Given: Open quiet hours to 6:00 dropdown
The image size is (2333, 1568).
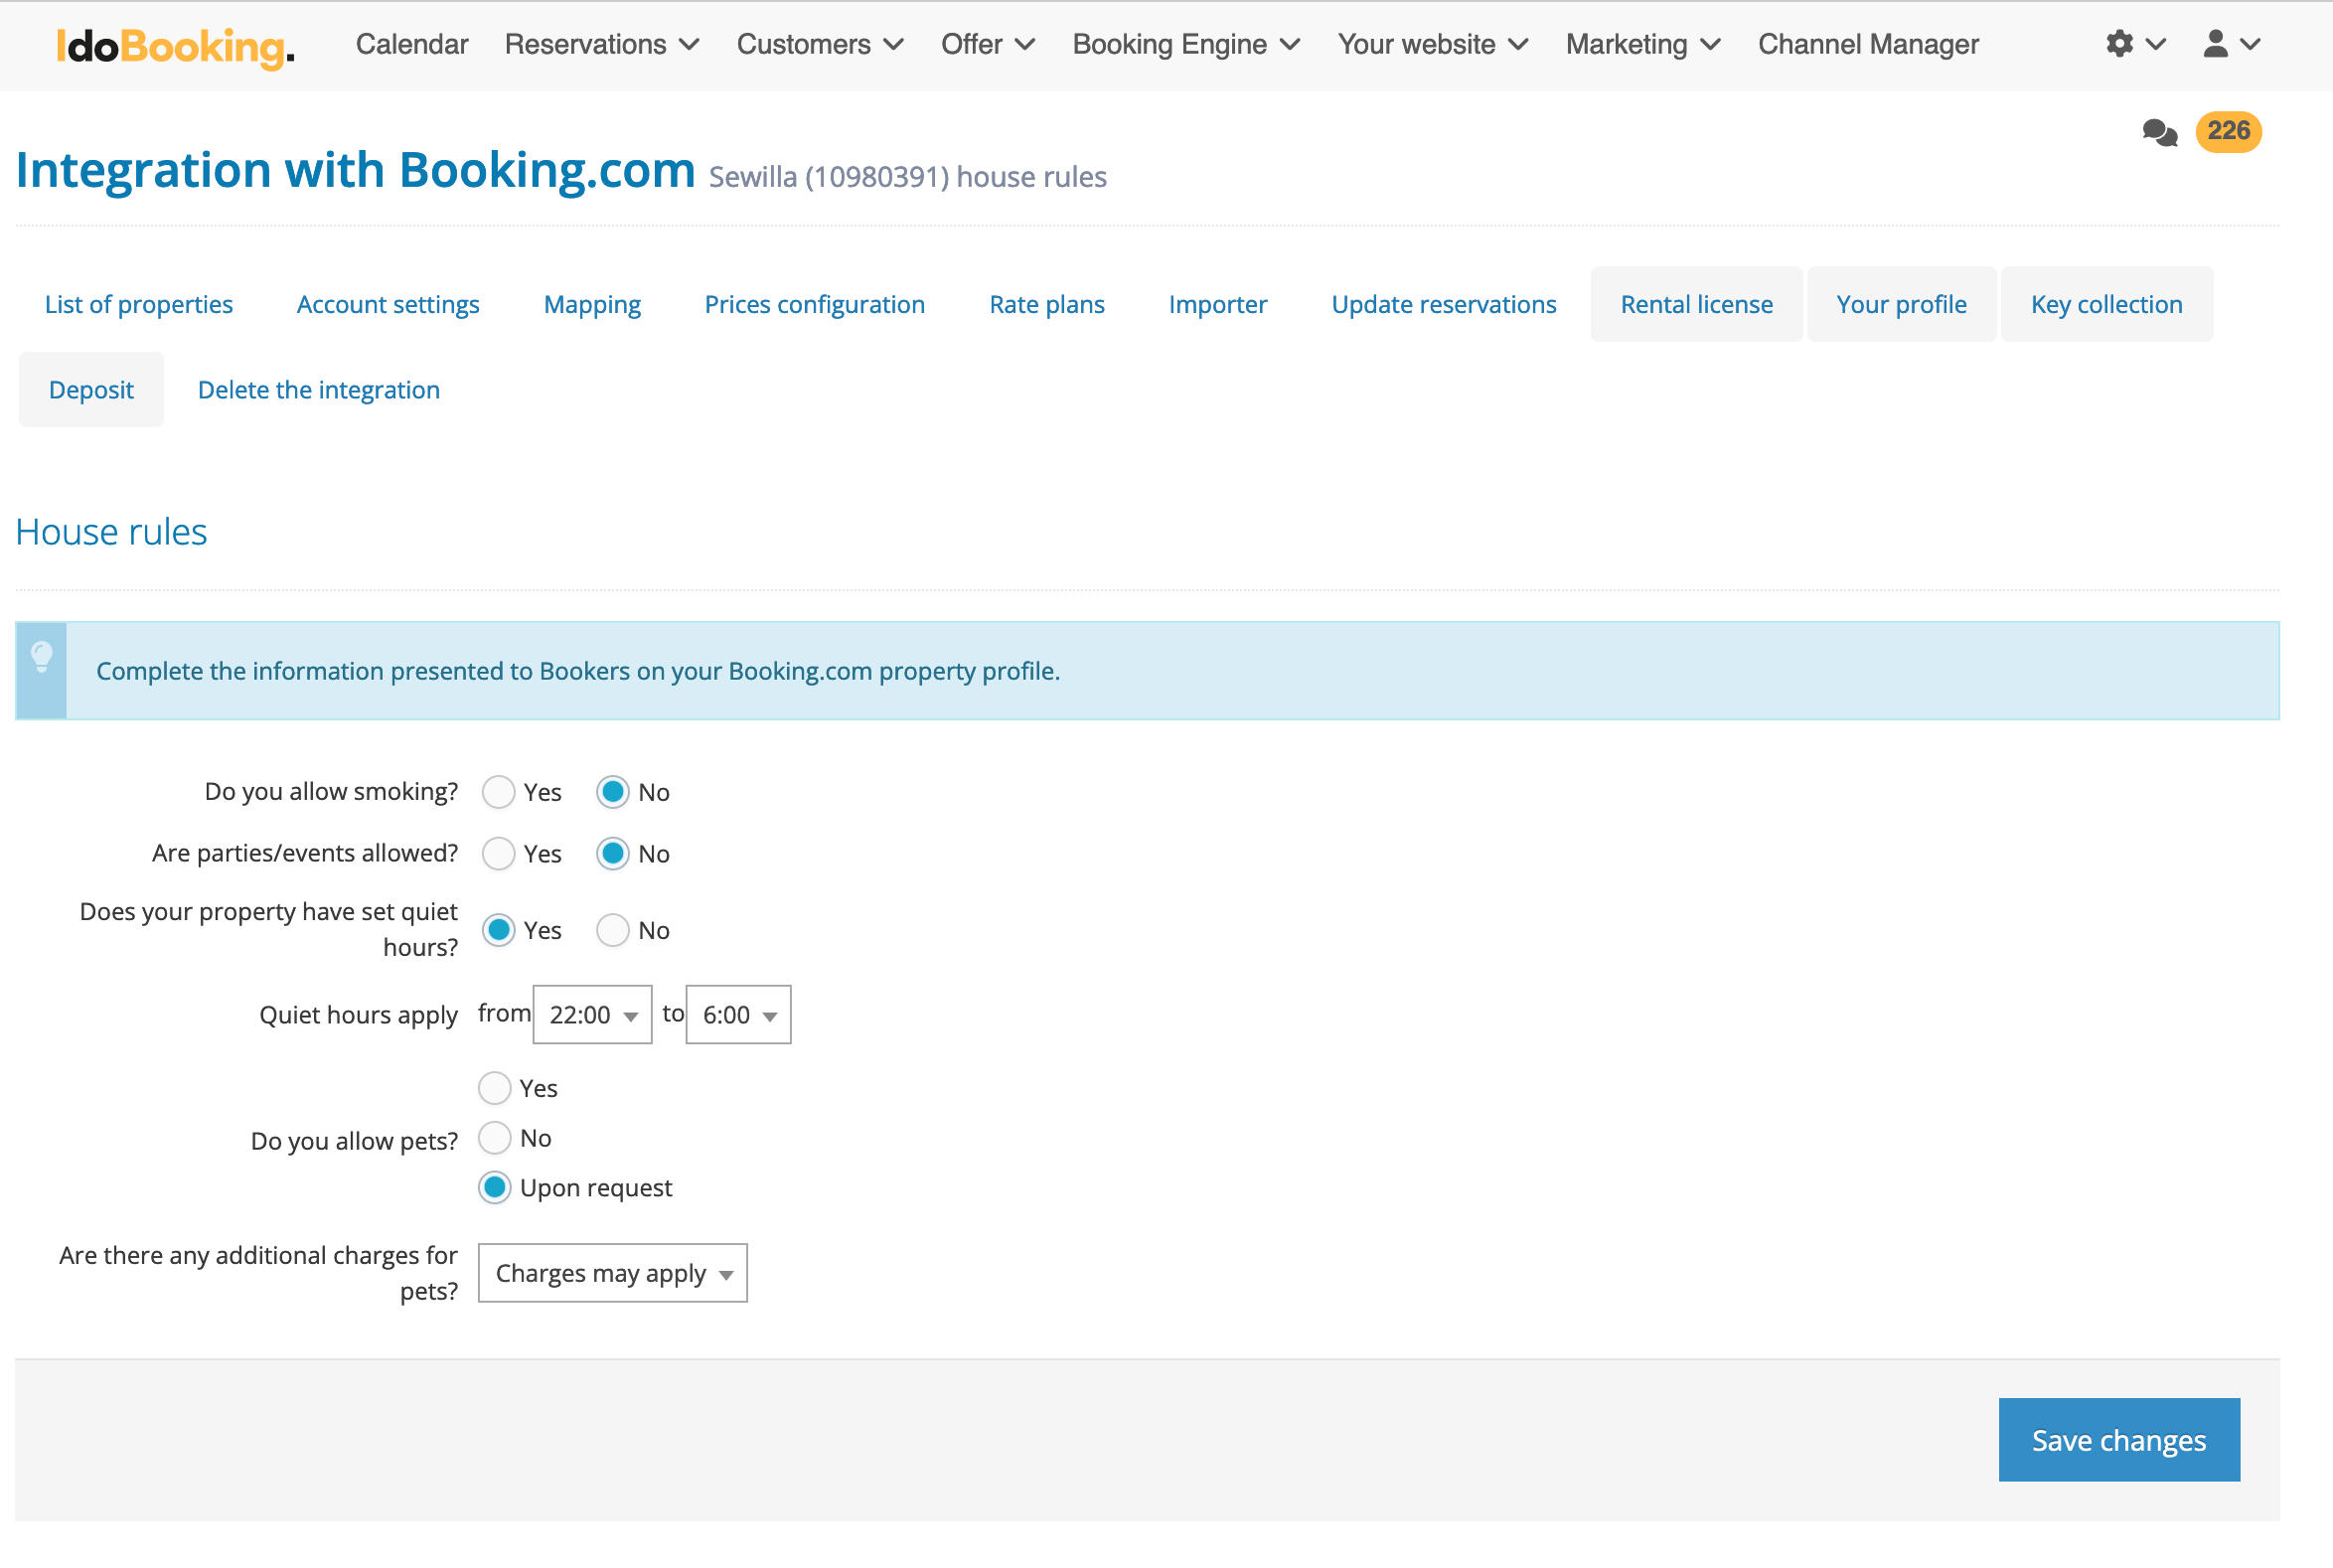Looking at the screenshot, I should click(738, 1015).
